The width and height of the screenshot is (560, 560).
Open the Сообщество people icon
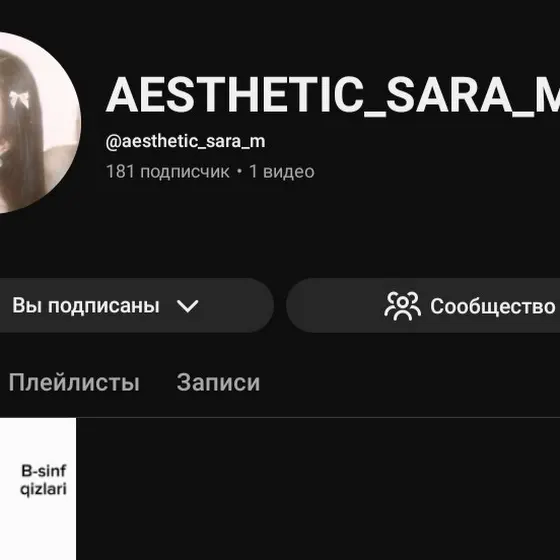point(402,306)
